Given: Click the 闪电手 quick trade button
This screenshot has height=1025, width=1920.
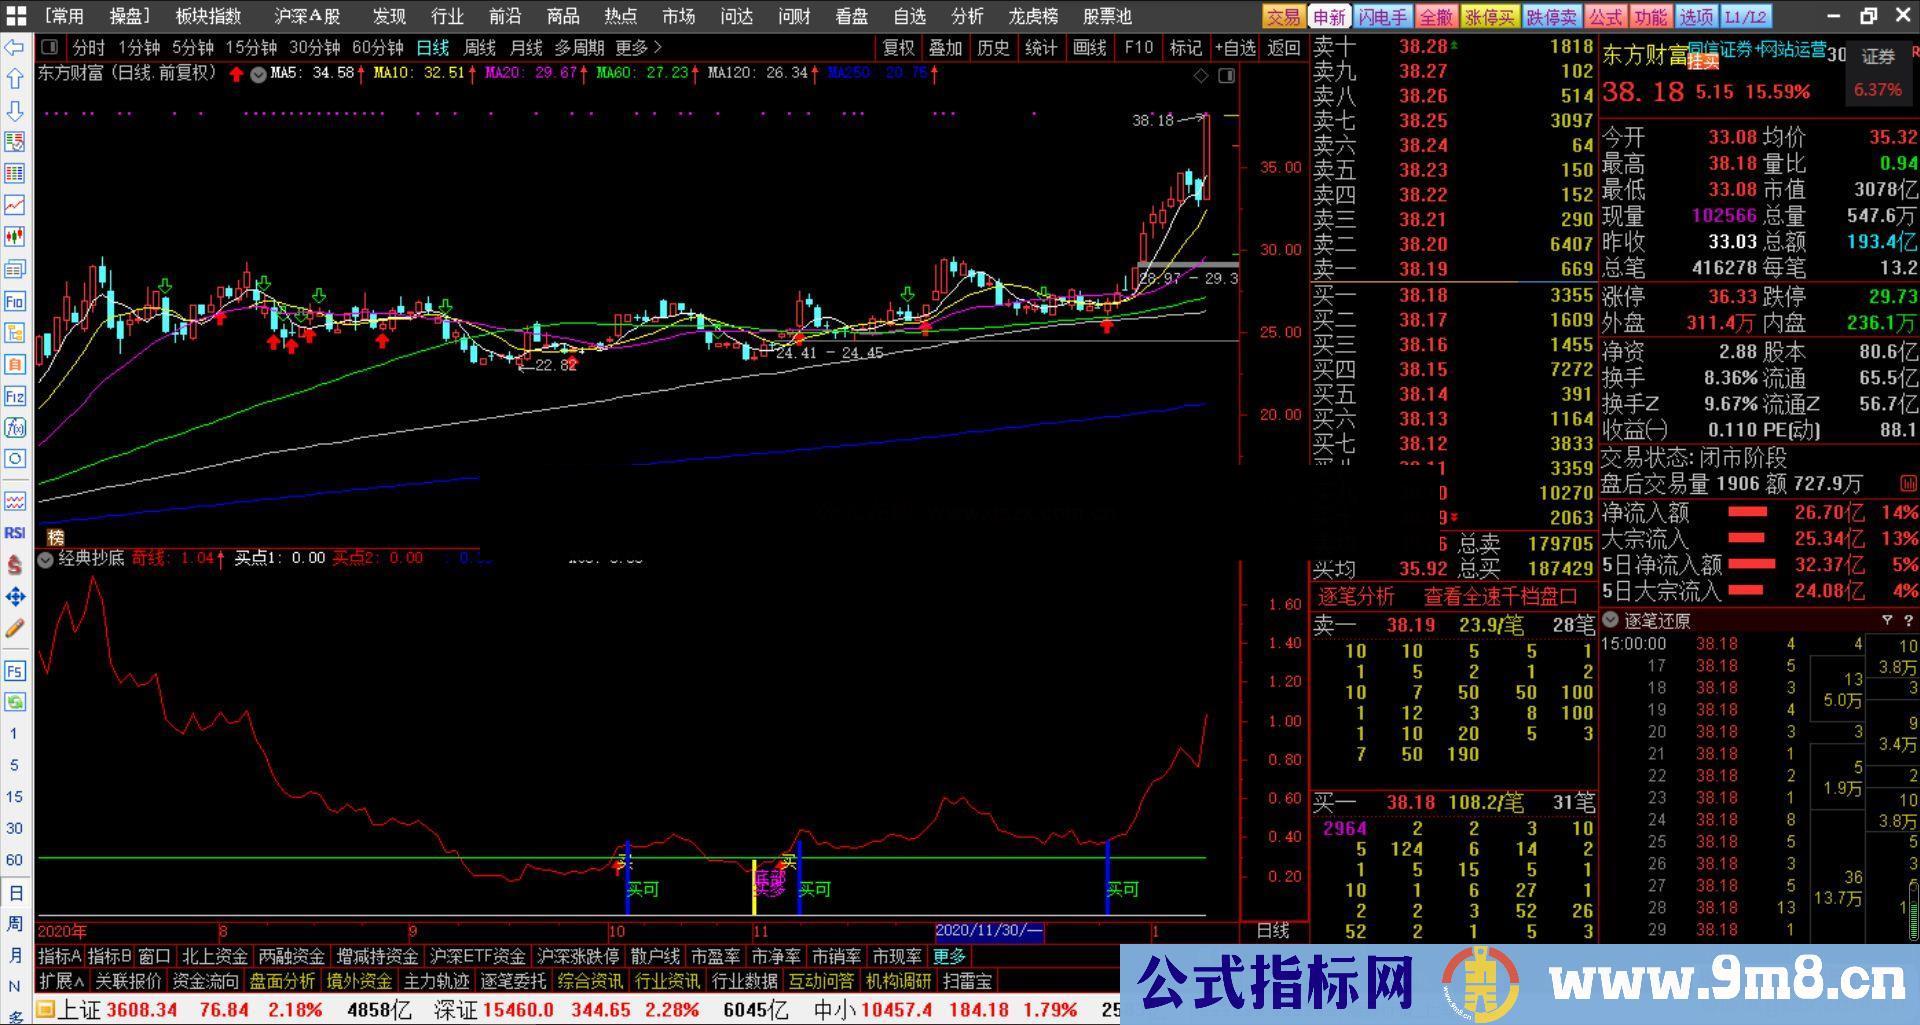Looking at the screenshot, I should click(1383, 17).
